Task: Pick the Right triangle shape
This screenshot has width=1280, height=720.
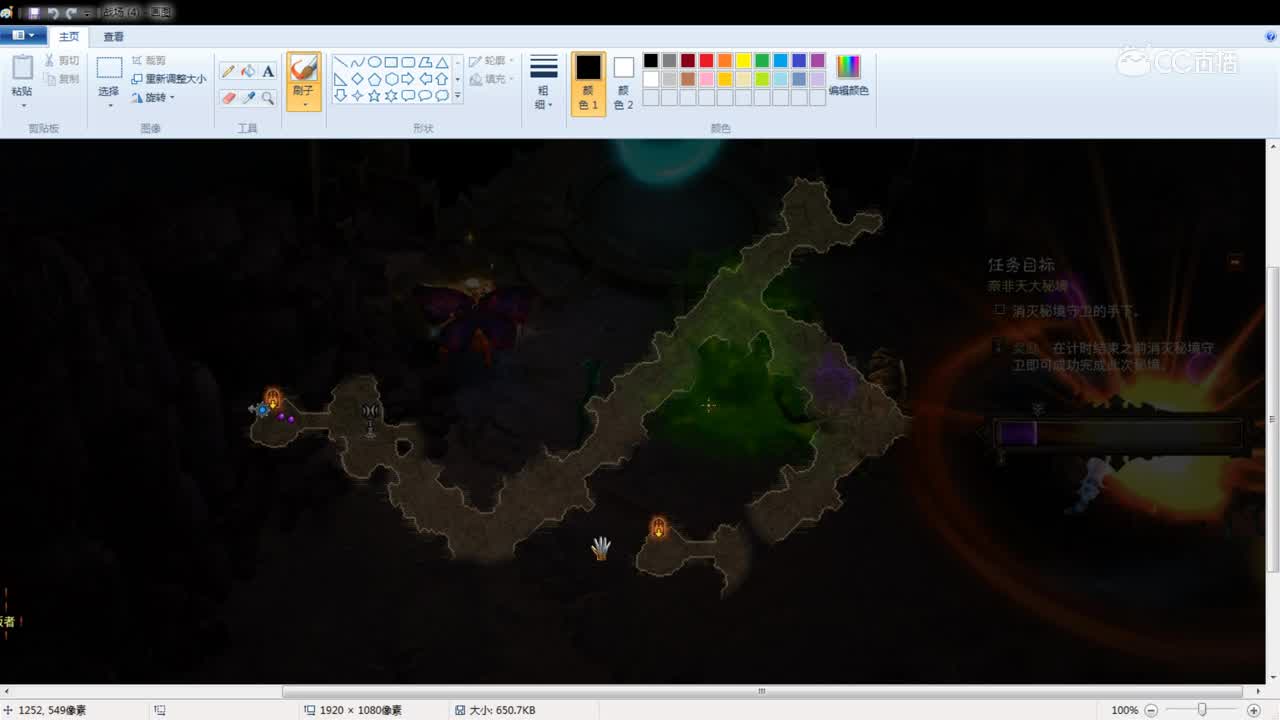Action: [x=341, y=79]
